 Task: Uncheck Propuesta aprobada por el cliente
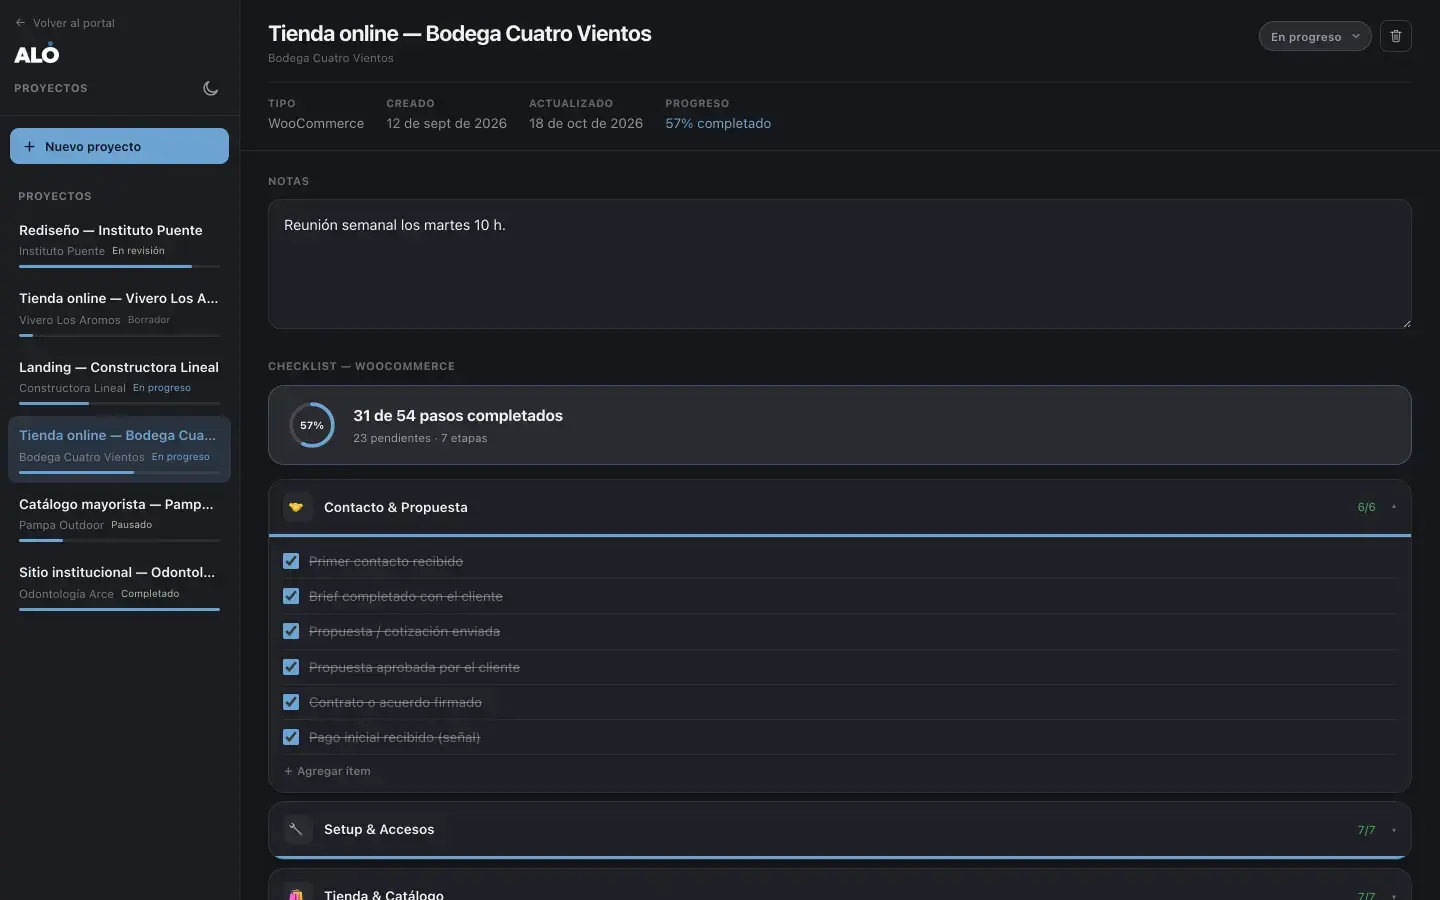[x=291, y=667]
